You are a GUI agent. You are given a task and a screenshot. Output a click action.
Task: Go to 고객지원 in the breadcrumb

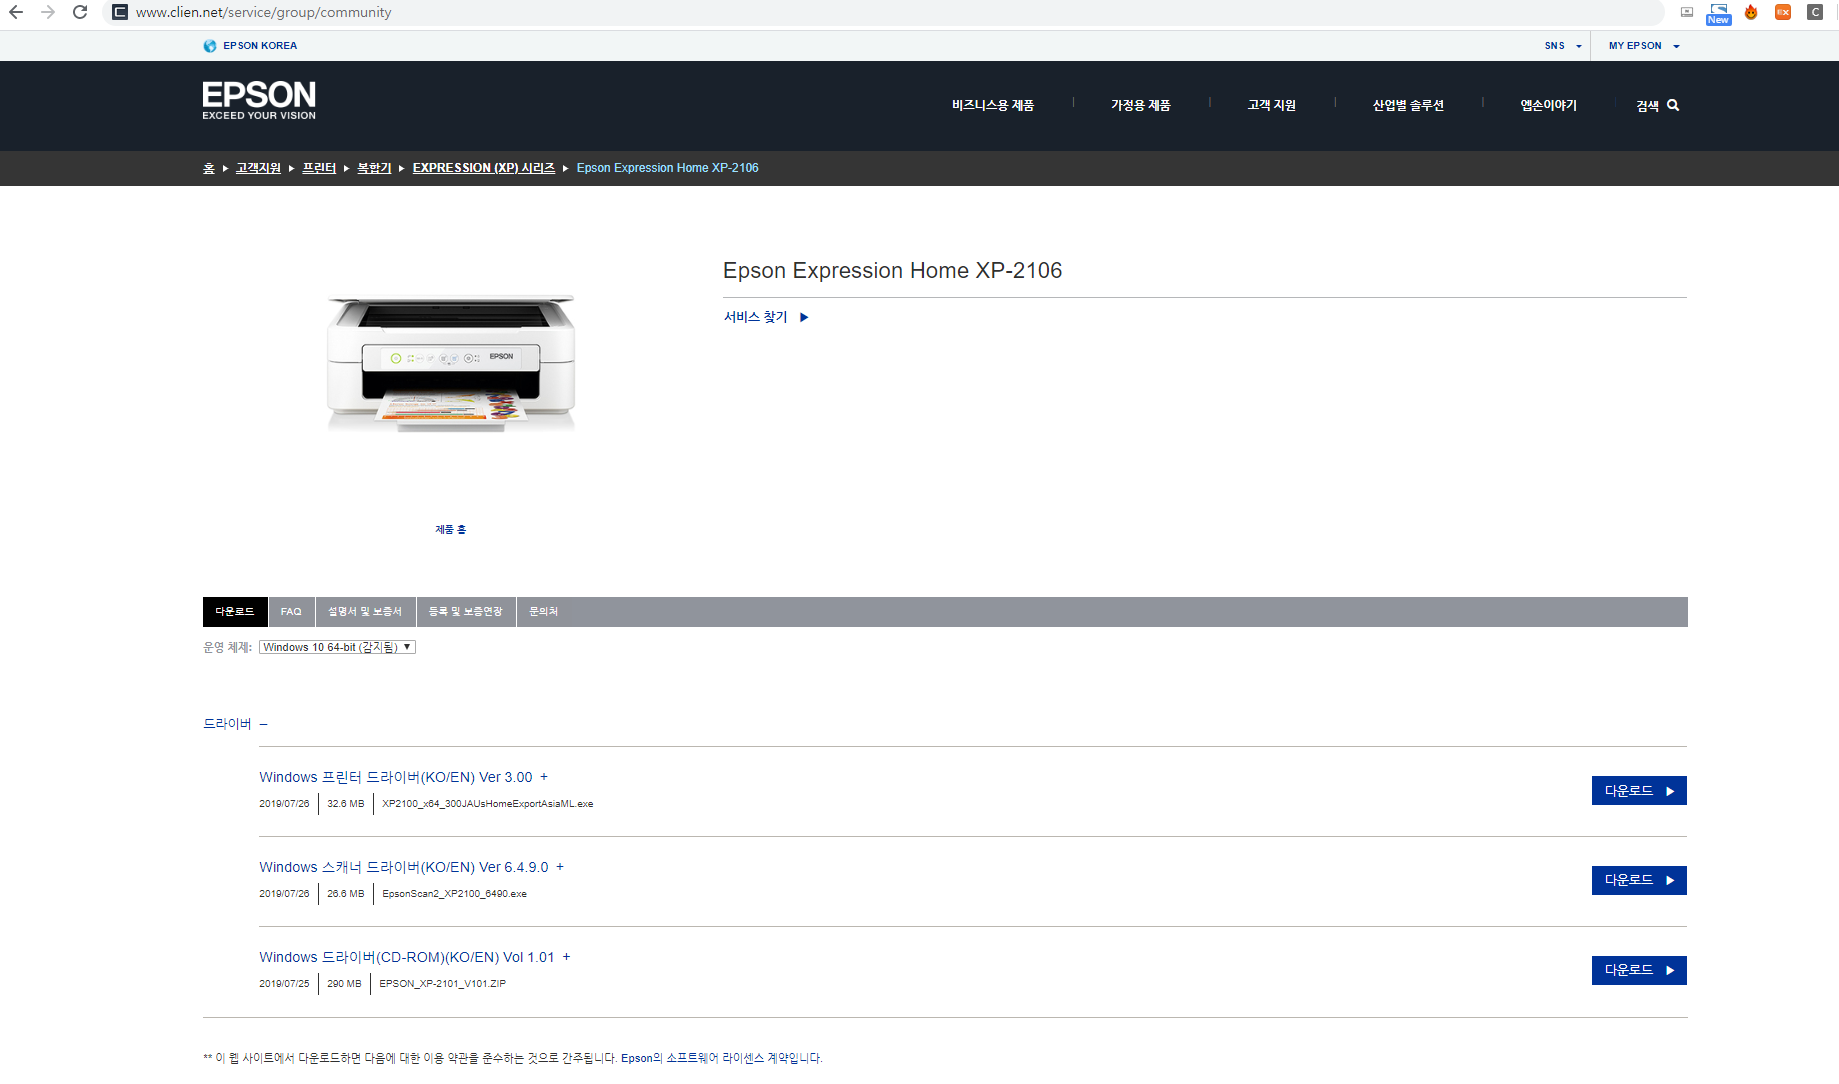(258, 168)
